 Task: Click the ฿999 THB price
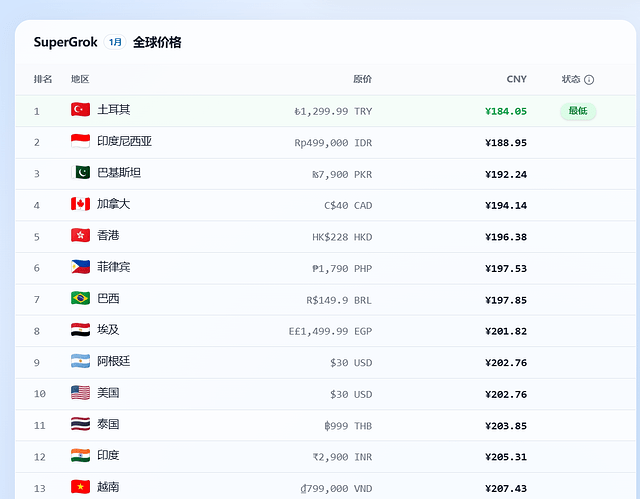pyautogui.click(x=348, y=426)
